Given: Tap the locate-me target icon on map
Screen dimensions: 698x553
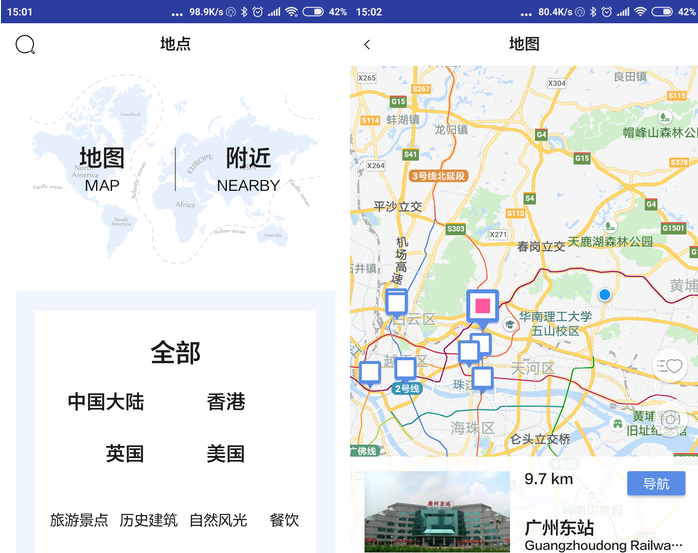Looking at the screenshot, I should point(670,419).
